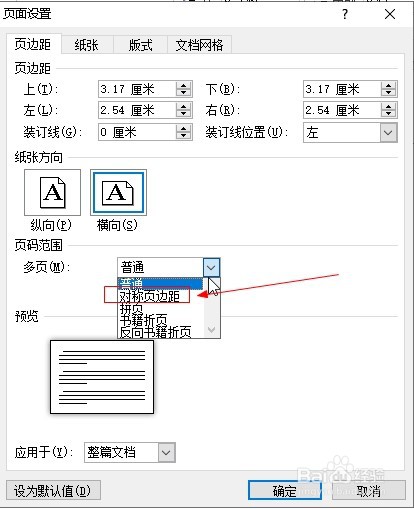This screenshot has height=509, width=414.
Task: Decrease the right margin 右 with spinner down
Action: [388, 114]
